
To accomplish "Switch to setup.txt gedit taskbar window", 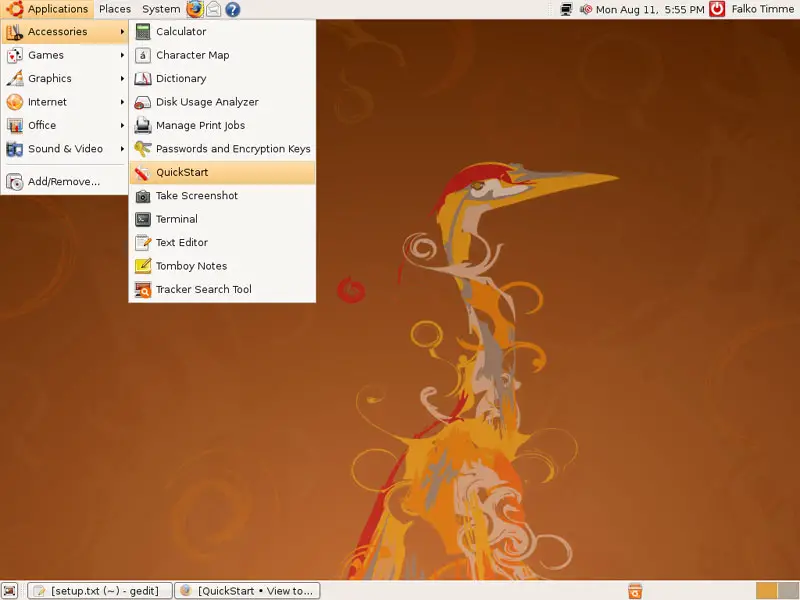I will (x=100, y=591).
